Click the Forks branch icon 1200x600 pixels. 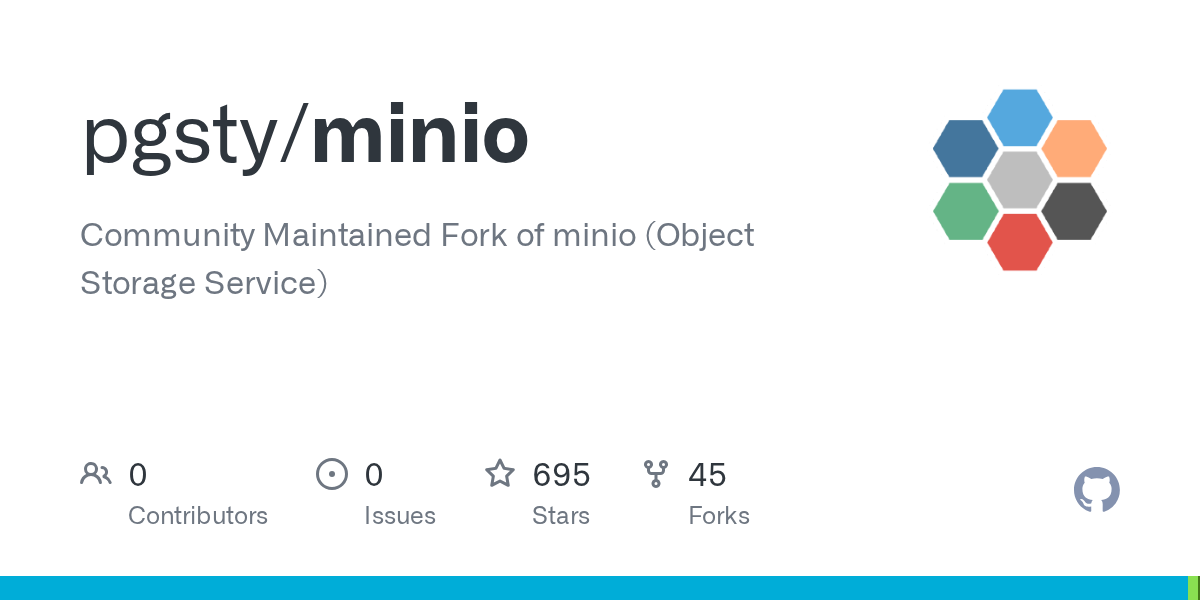[x=656, y=474]
